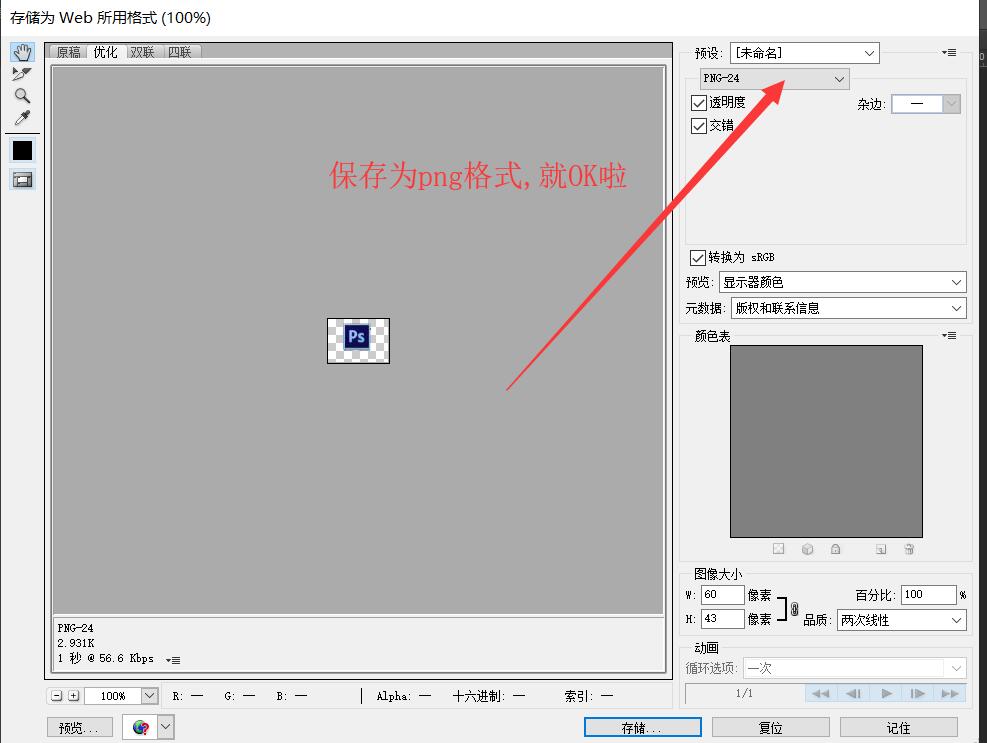The image size is (987, 743).
Task: Select the Hand tool
Action: click(x=22, y=52)
